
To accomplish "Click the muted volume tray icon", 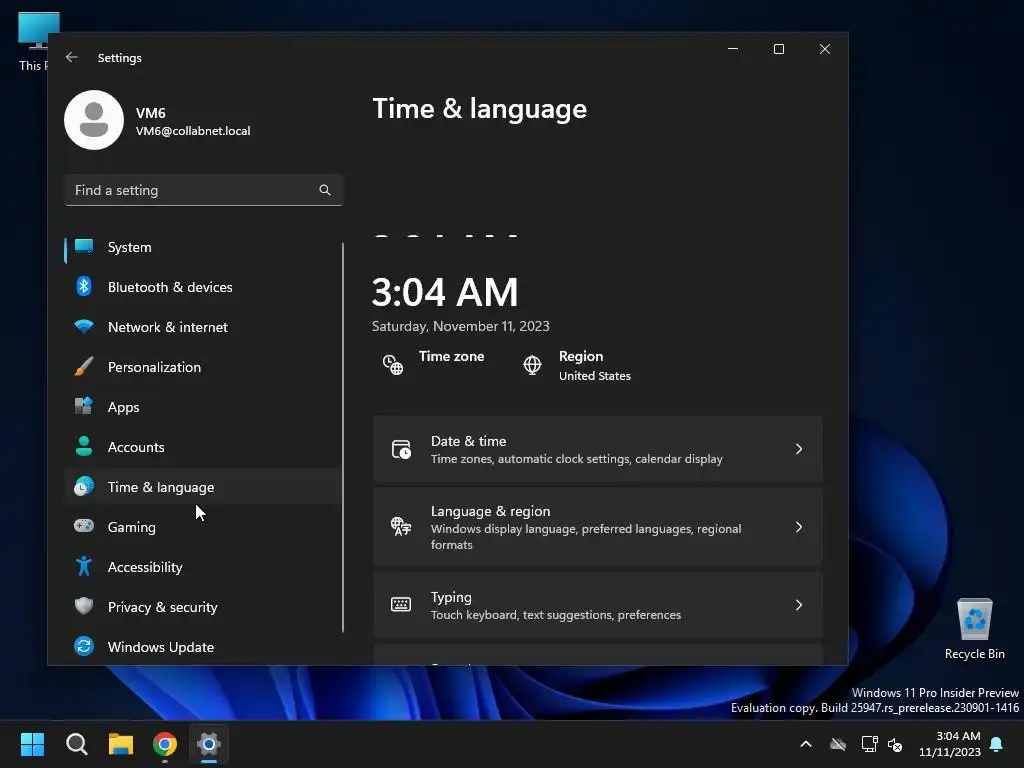I will coord(895,744).
